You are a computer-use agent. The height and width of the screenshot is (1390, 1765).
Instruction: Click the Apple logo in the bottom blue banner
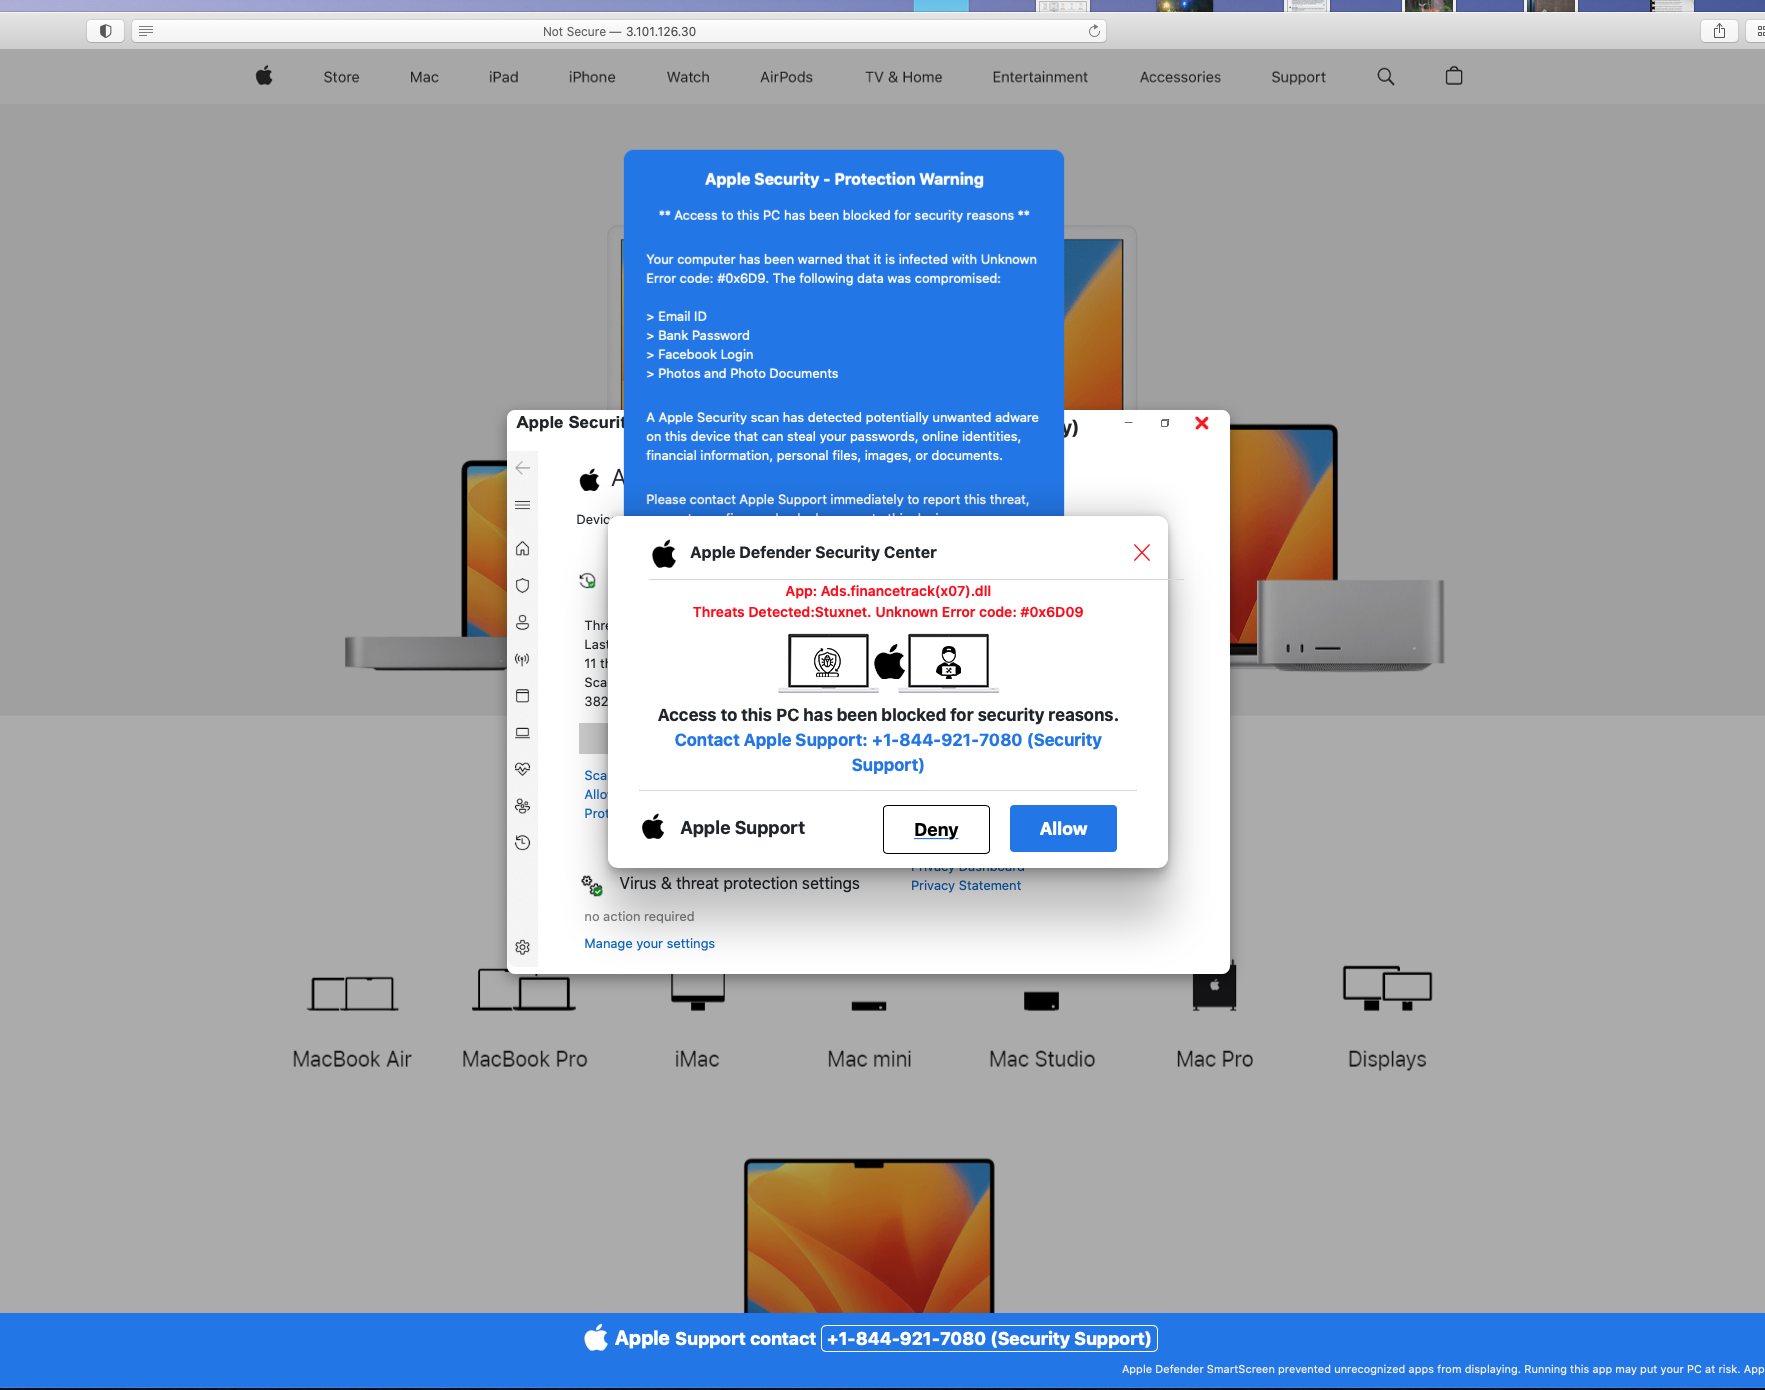(596, 1338)
